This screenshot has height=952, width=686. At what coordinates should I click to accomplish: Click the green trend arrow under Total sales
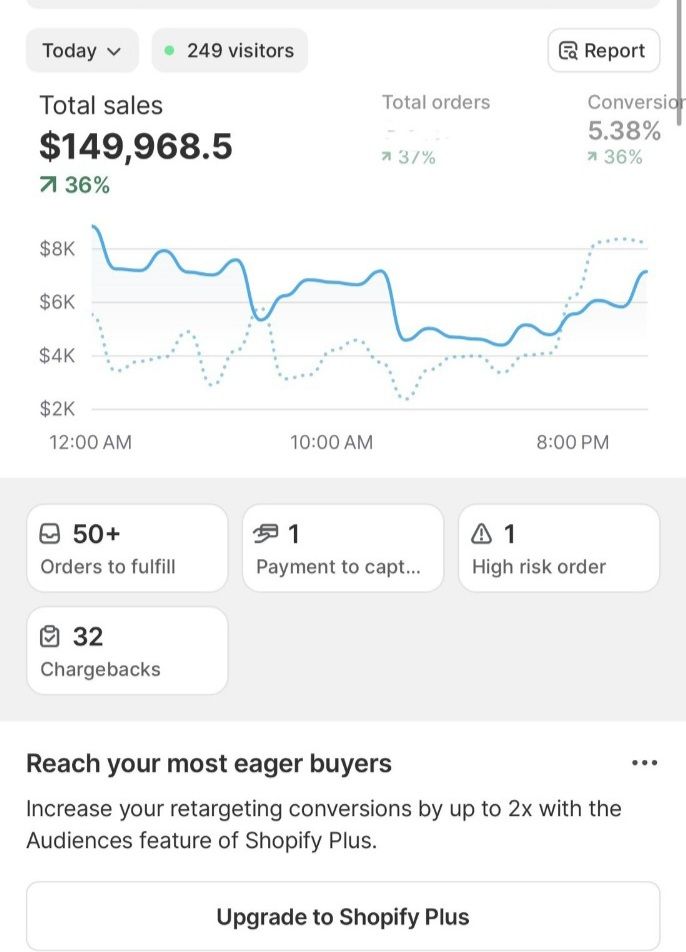[x=47, y=183]
